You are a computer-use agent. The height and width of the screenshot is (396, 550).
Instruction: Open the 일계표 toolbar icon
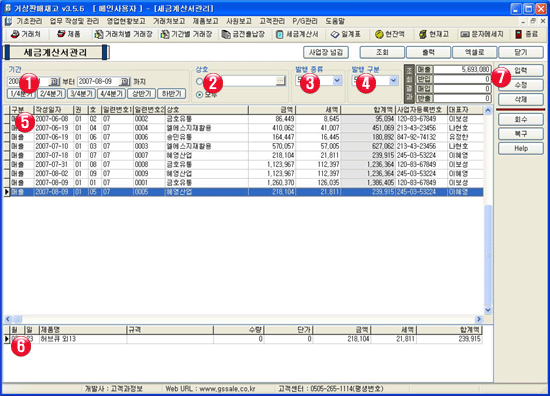346,34
